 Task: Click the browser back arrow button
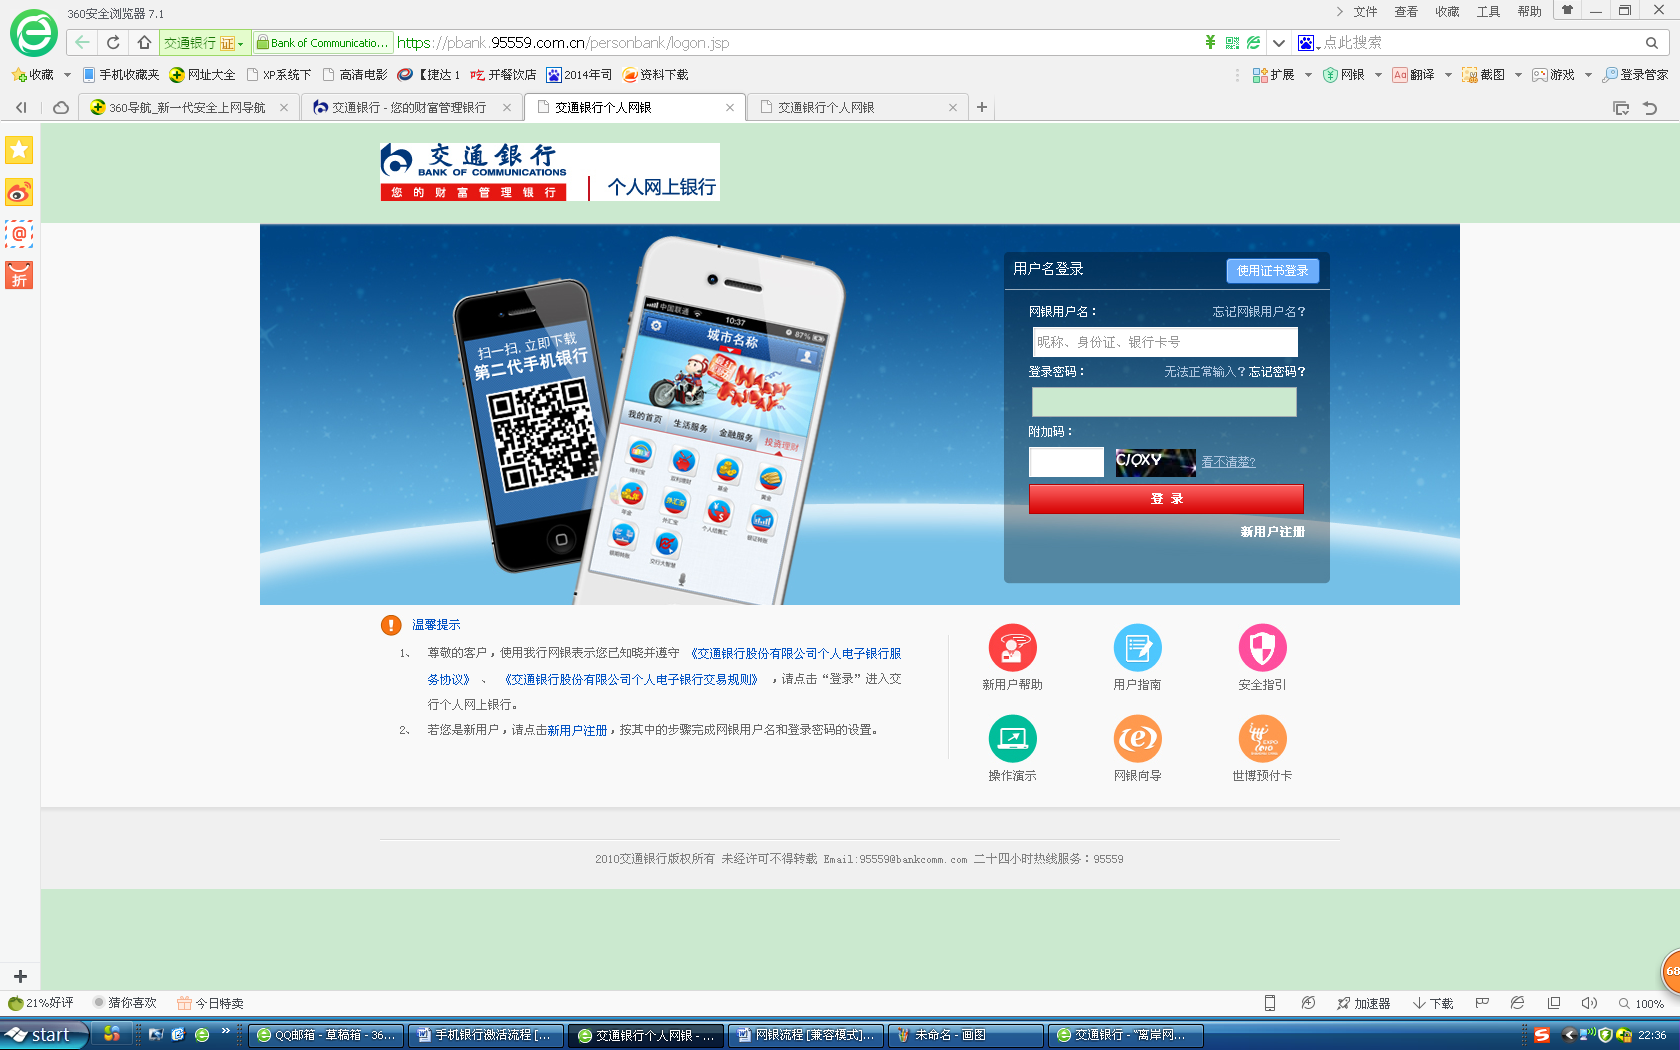pos(82,43)
